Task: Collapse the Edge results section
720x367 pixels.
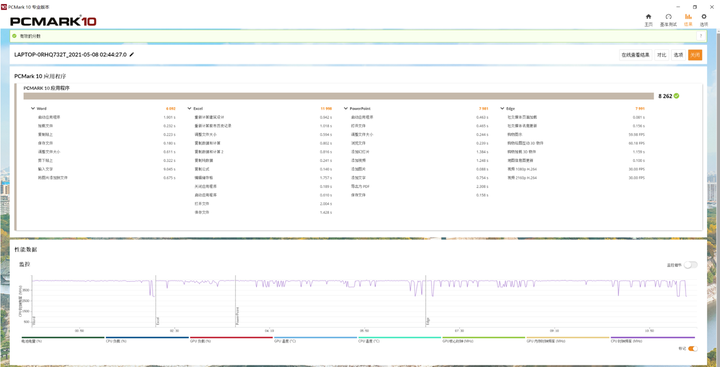Action: [x=502, y=109]
